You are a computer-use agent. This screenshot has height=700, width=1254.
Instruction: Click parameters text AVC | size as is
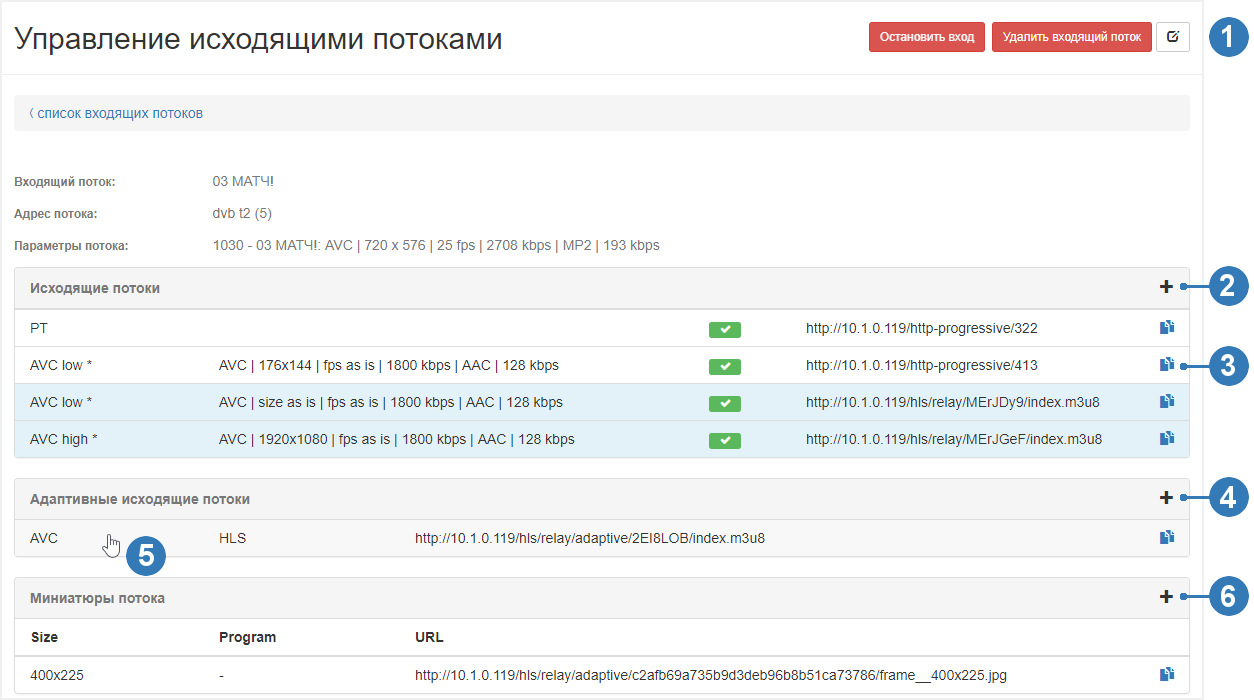(x=391, y=402)
